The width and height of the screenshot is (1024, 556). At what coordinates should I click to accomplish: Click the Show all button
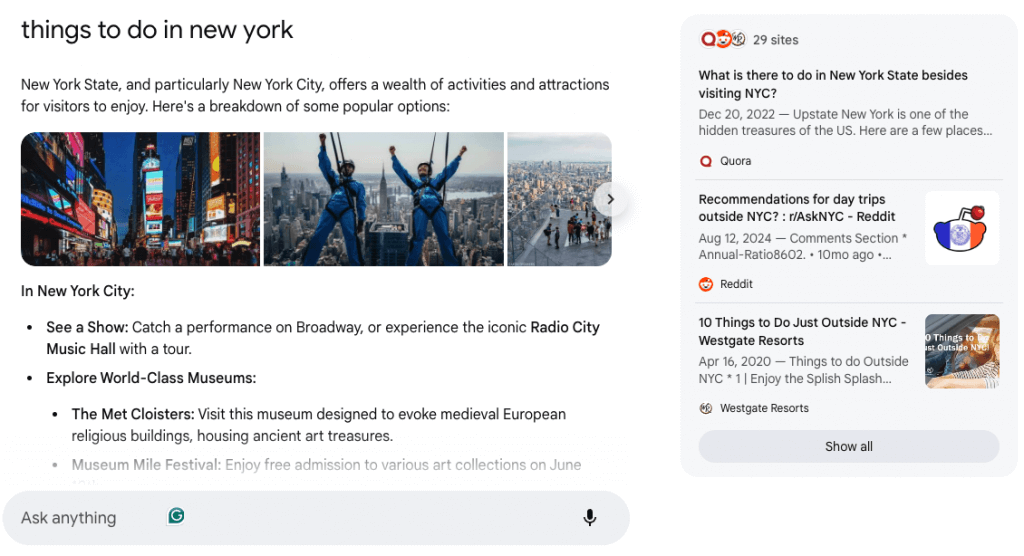[x=848, y=446]
